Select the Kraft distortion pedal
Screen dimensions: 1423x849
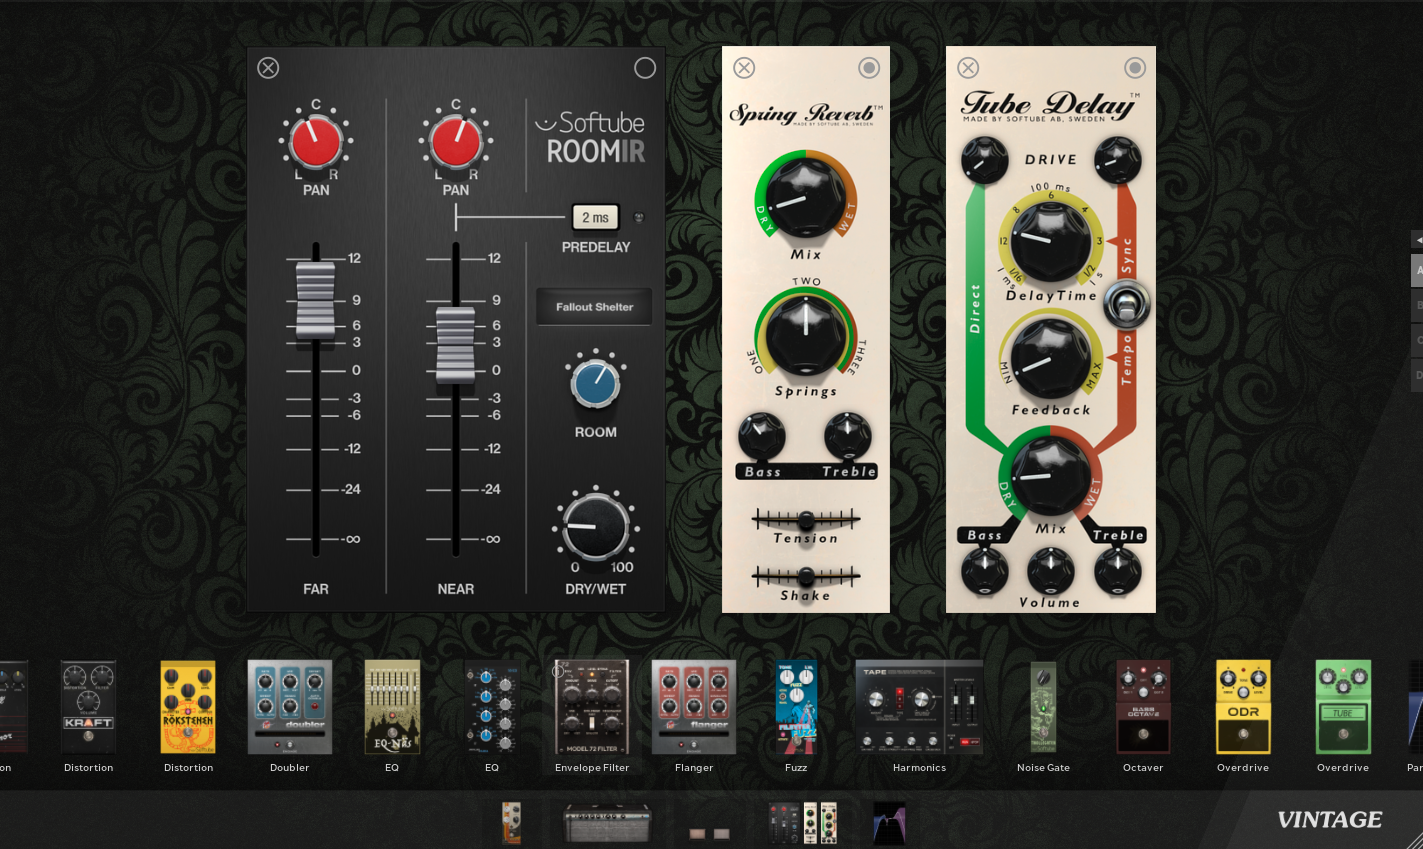88,707
